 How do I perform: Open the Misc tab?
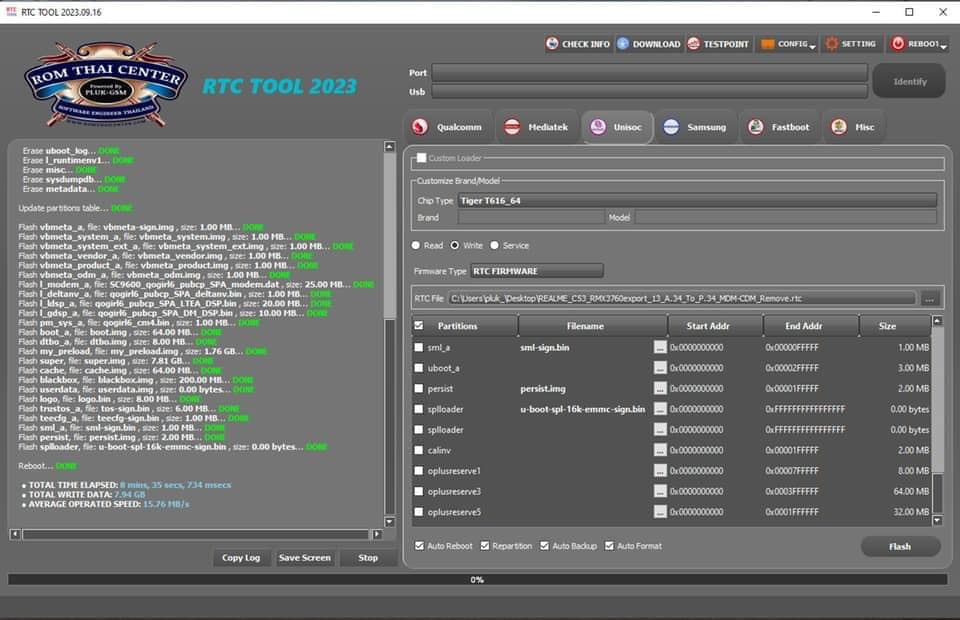(853, 127)
